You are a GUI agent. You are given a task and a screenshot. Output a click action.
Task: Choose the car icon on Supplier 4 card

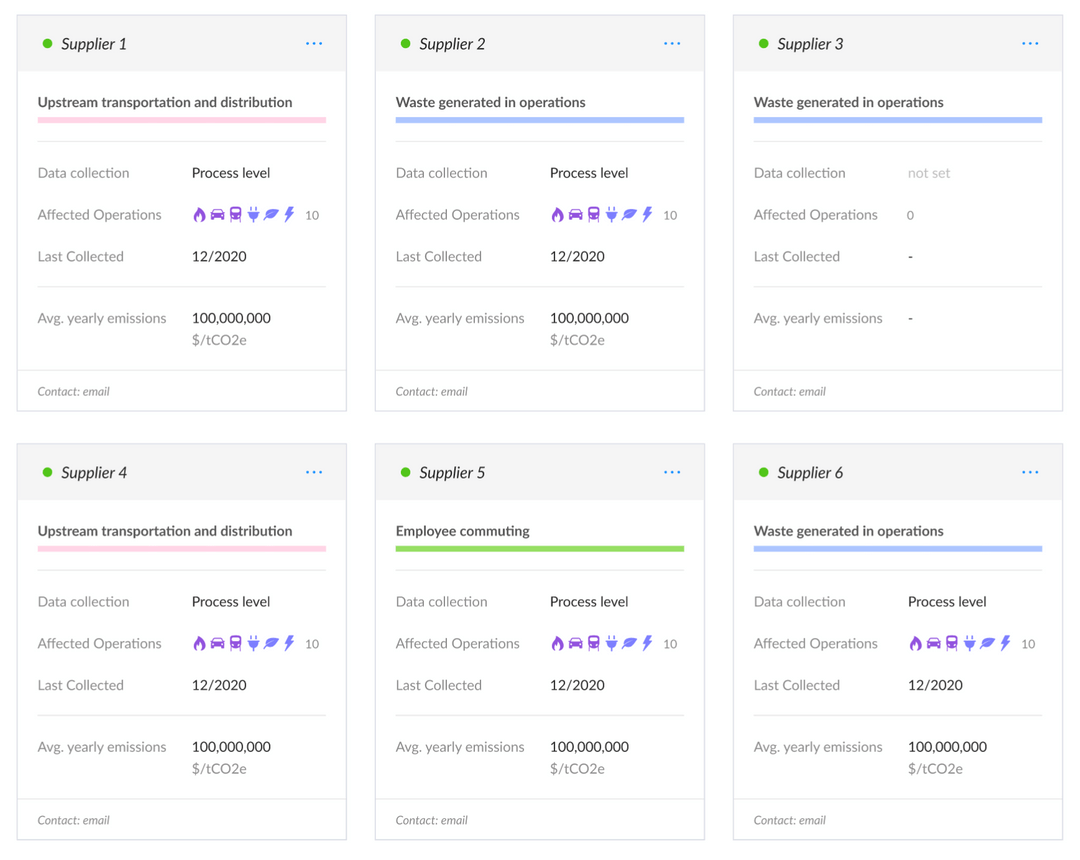coord(217,644)
